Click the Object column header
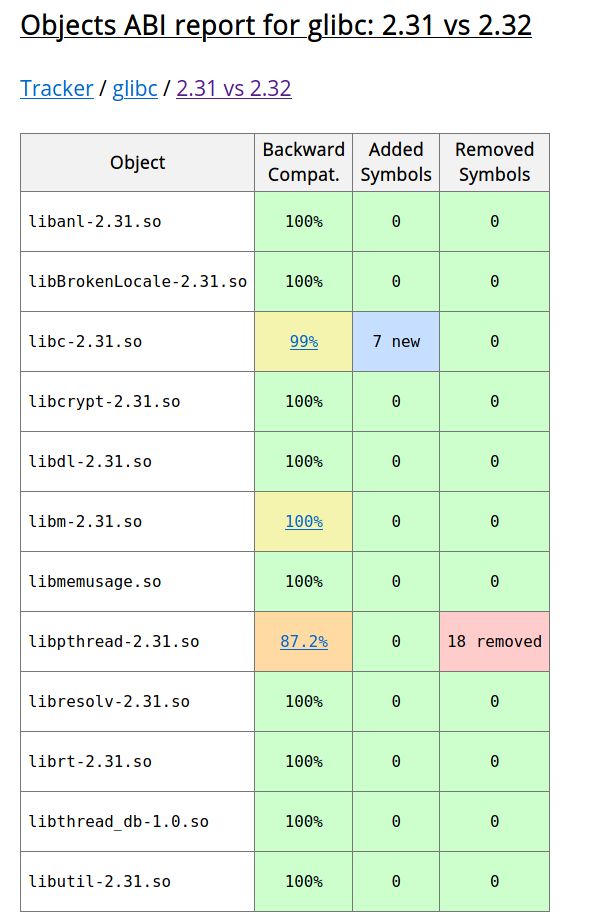Image resolution: width=608 pixels, height=924 pixels. 138,162
